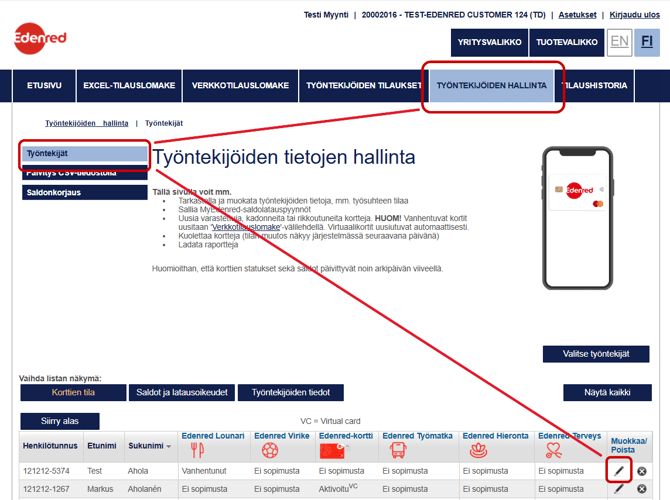Viewport: 670px width, 500px height.
Task: Click the Henkilötunnus column header
Action: tap(50, 446)
